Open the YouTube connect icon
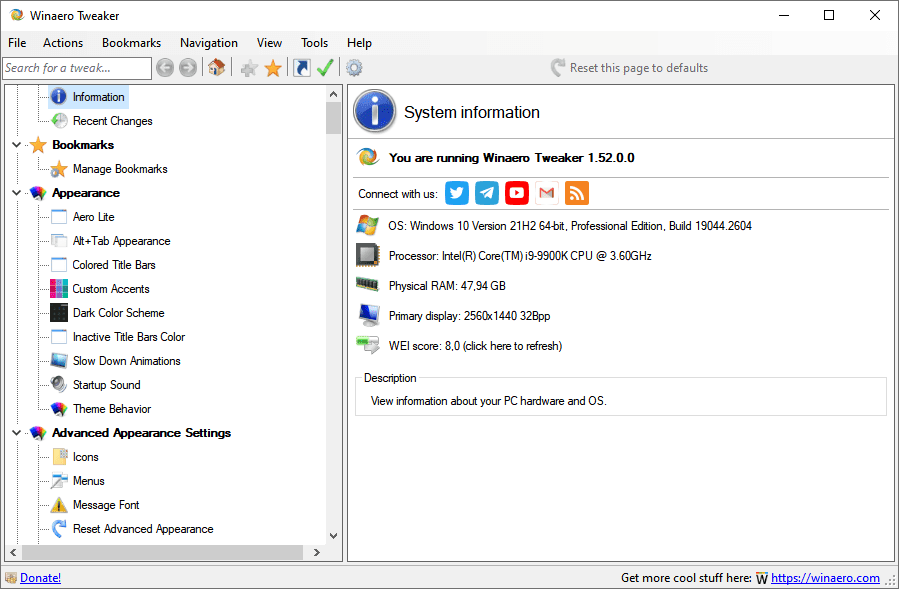 point(517,193)
